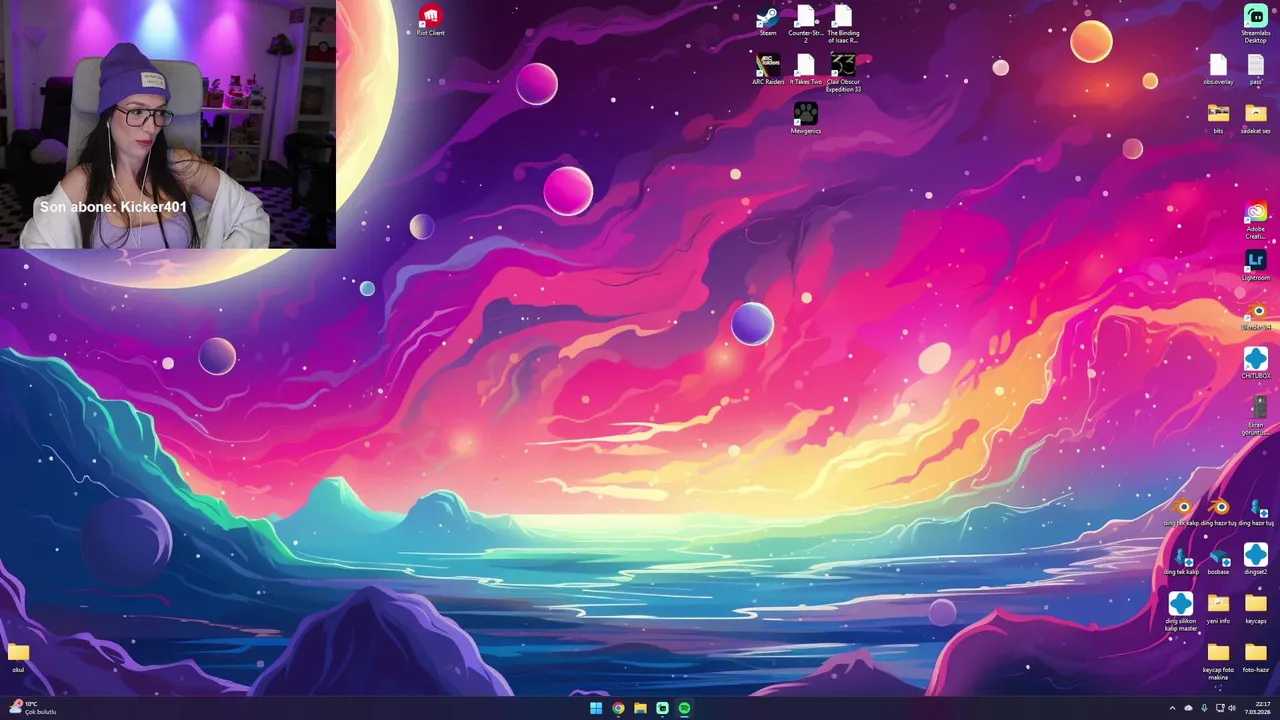Select the Counter-Strike 2 shortcut
This screenshot has height=720, width=1280.
805,23
